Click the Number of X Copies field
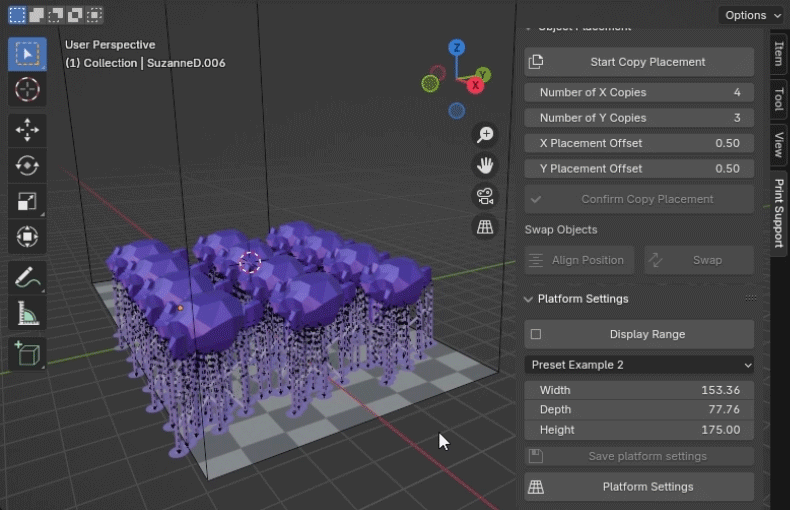This screenshot has width=790, height=510. pyautogui.click(x=639, y=92)
